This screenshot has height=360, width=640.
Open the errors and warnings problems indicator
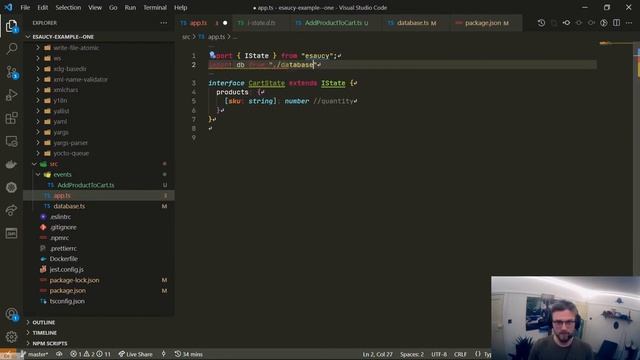[x=90, y=354]
